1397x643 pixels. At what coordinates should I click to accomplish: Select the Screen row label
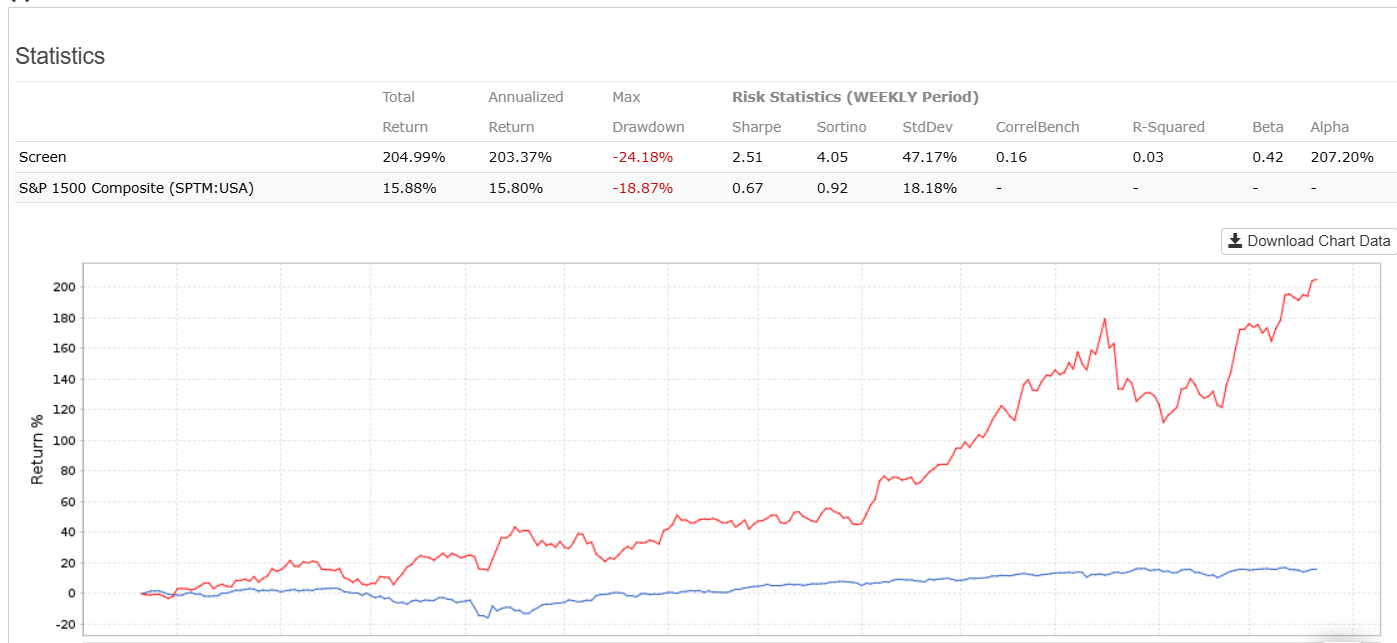pyautogui.click(x=43, y=157)
